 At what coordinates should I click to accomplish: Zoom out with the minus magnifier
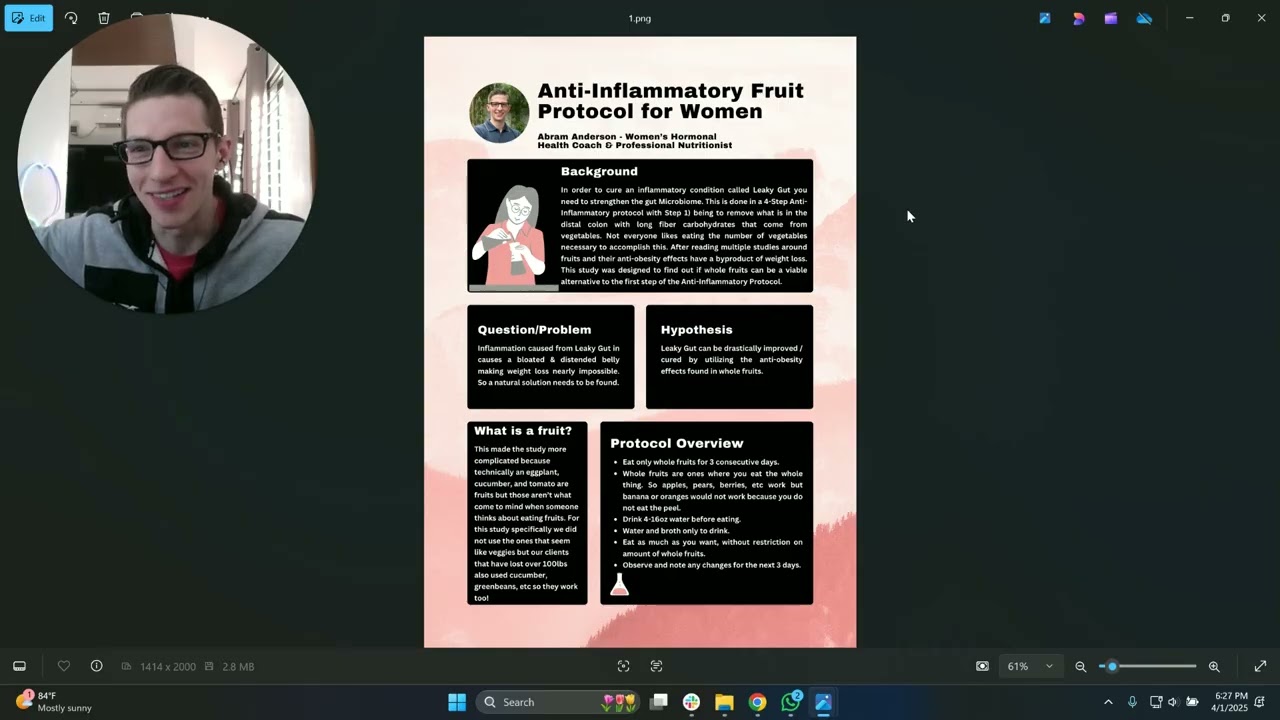[1080, 666]
